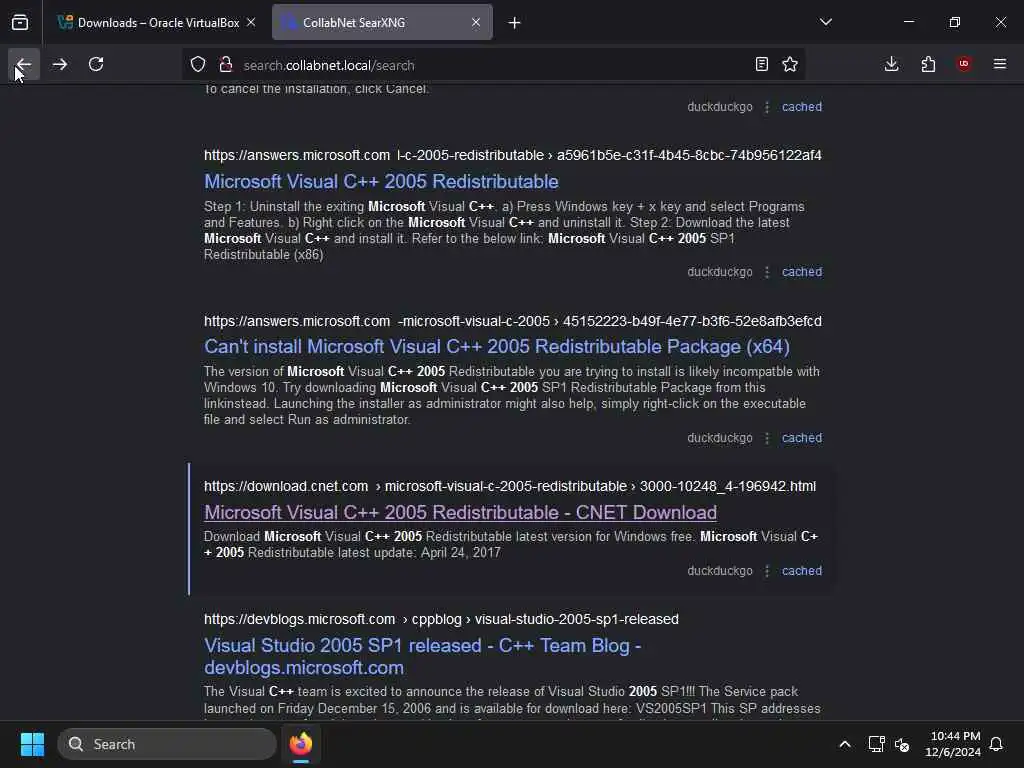Close the CollabNet SearXNG tab

(476, 22)
